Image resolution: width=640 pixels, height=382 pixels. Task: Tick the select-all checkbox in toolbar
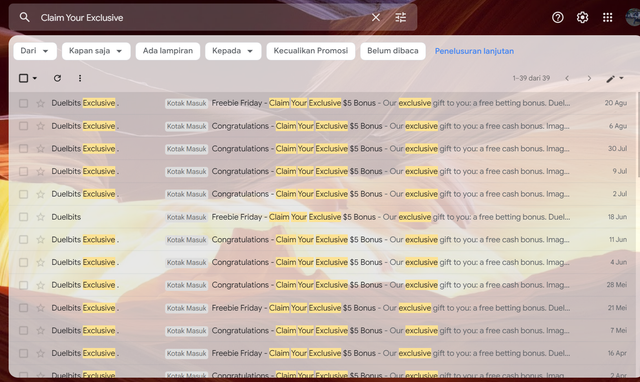[24, 78]
